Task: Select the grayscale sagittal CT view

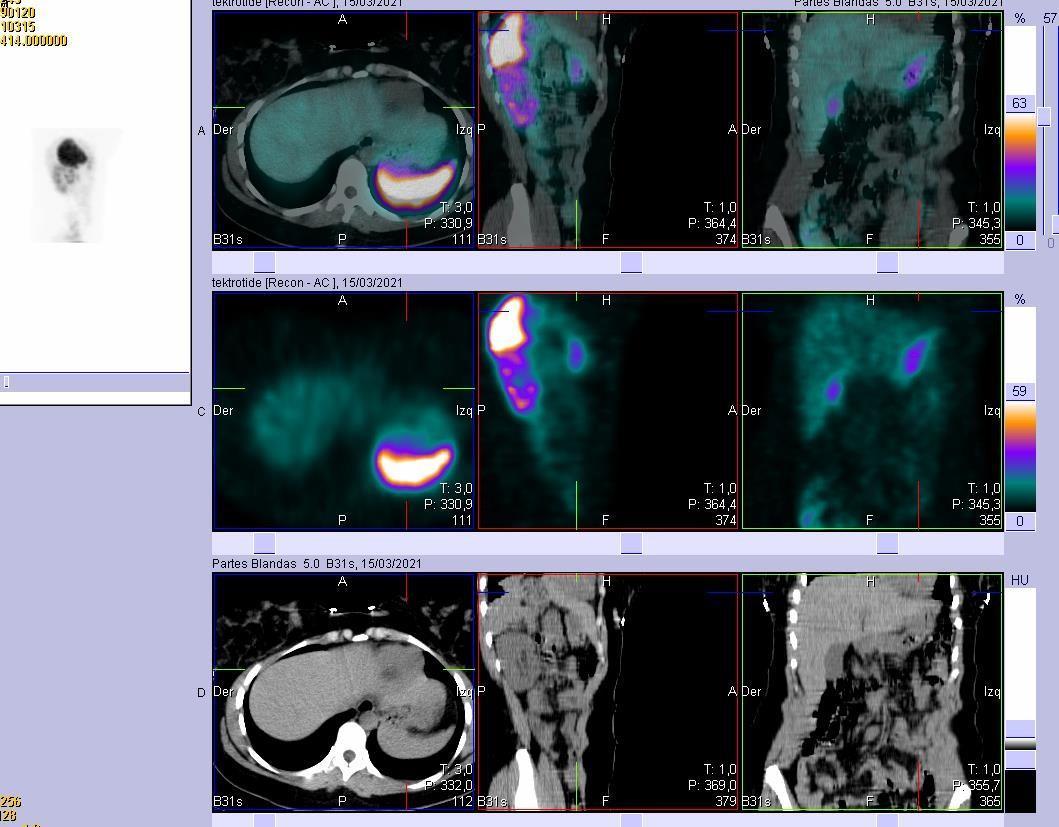Action: click(x=608, y=692)
